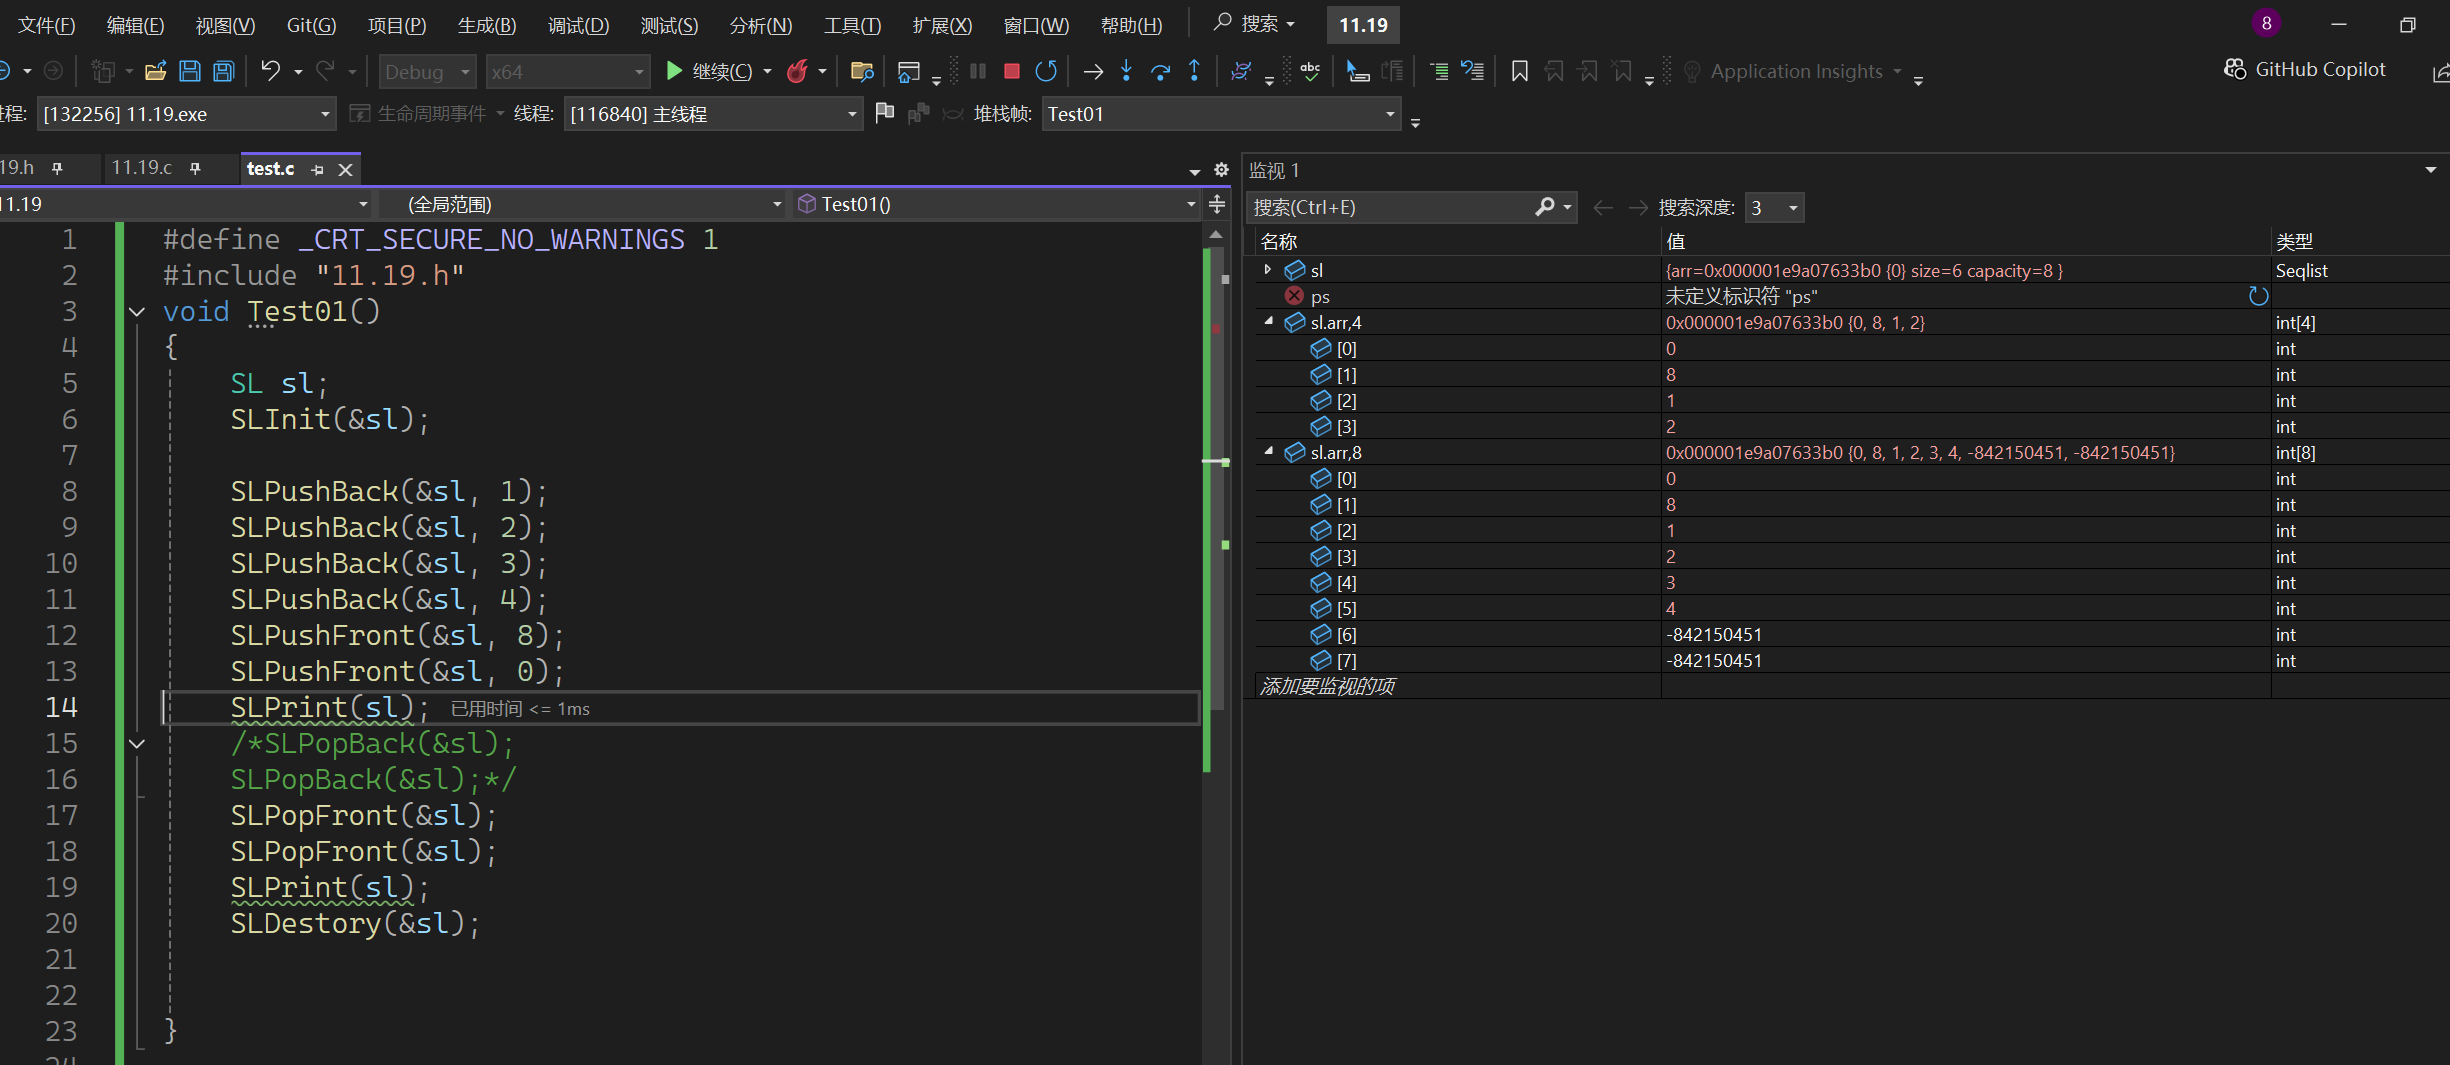Open the Debug configuration dropdown
The height and width of the screenshot is (1065, 2450).
[x=427, y=72]
